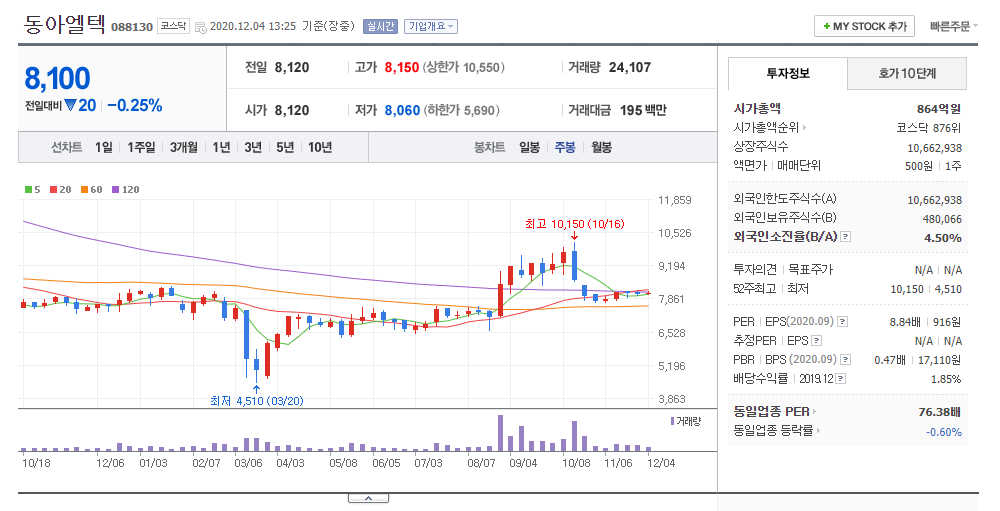Click the red 20-day average legend marker
Image resolution: width=1000 pixels, height=511 pixels.
53,189
